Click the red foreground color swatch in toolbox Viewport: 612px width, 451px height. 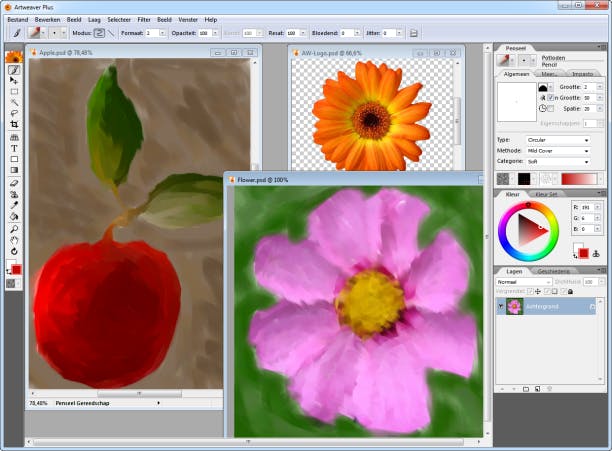coord(16,269)
